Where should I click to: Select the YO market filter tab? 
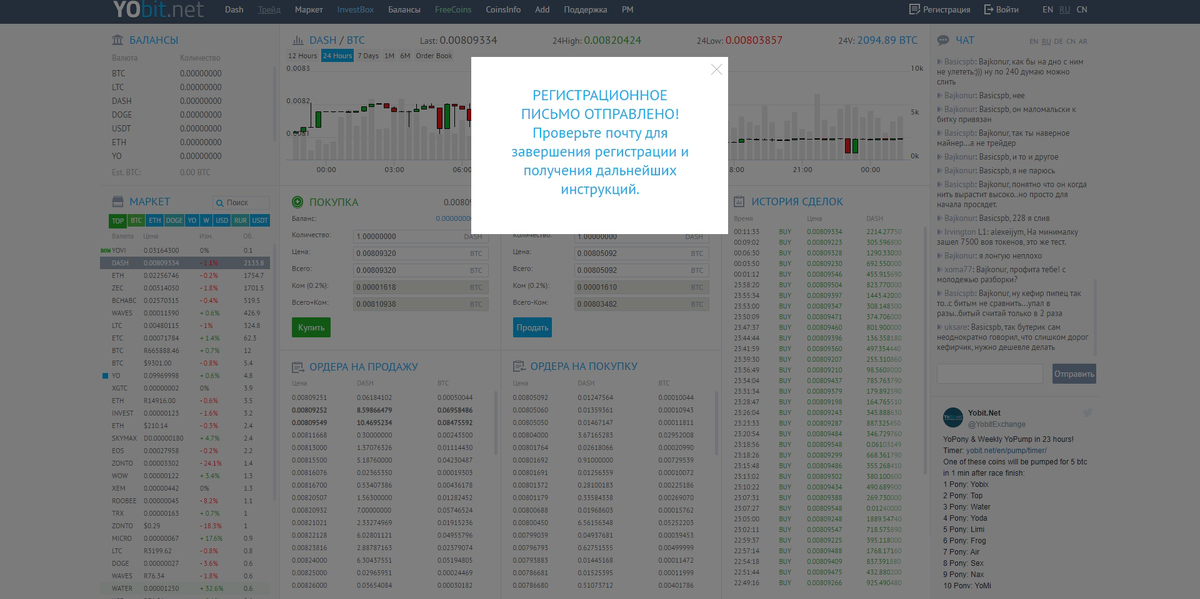point(192,220)
